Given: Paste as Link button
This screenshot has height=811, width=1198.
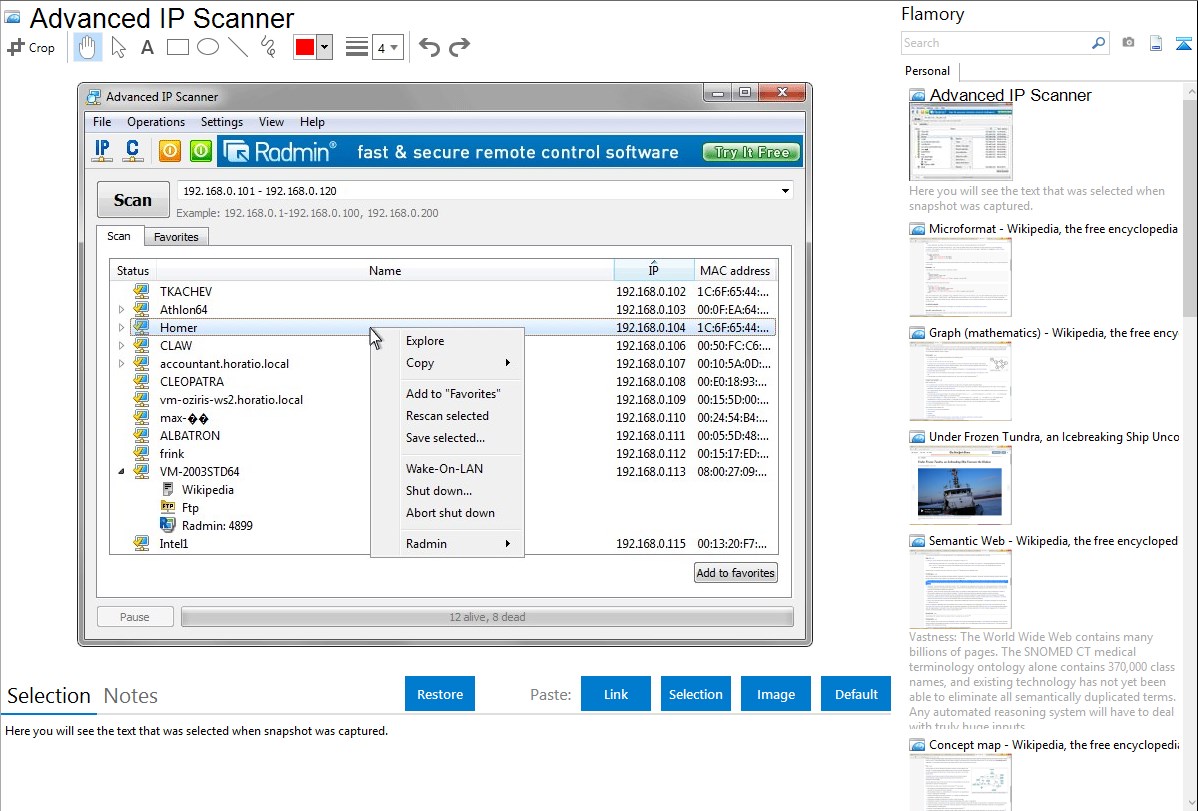Looking at the screenshot, I should pyautogui.click(x=615, y=694).
